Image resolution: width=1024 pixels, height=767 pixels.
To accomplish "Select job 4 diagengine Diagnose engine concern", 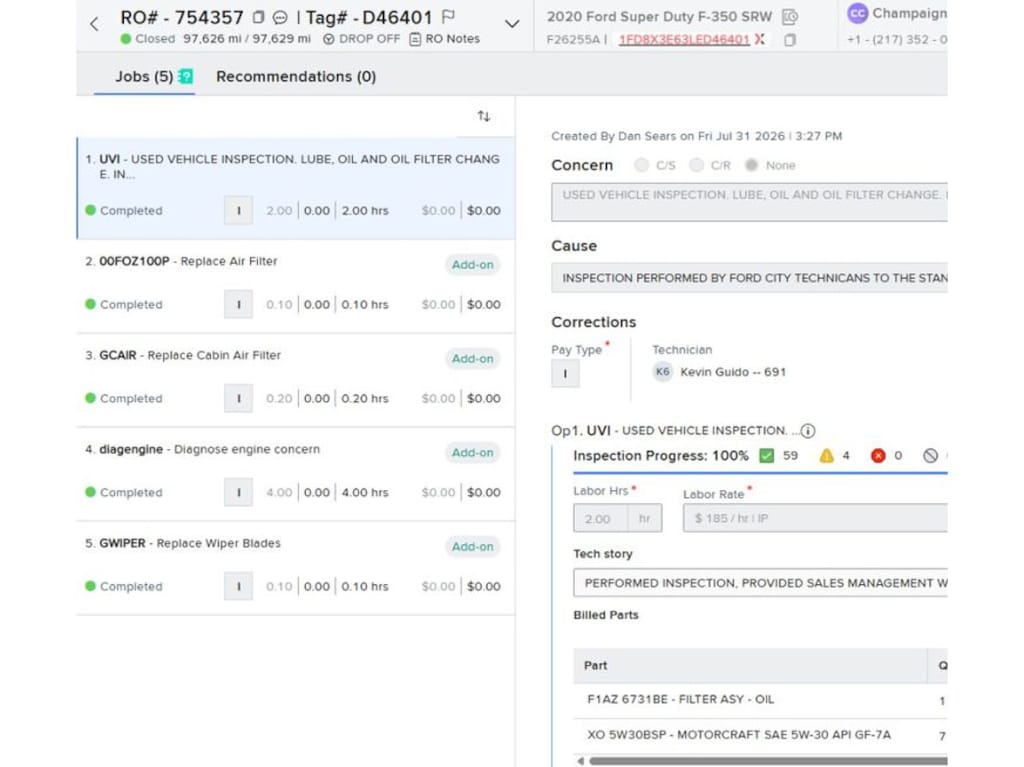I will pos(296,474).
